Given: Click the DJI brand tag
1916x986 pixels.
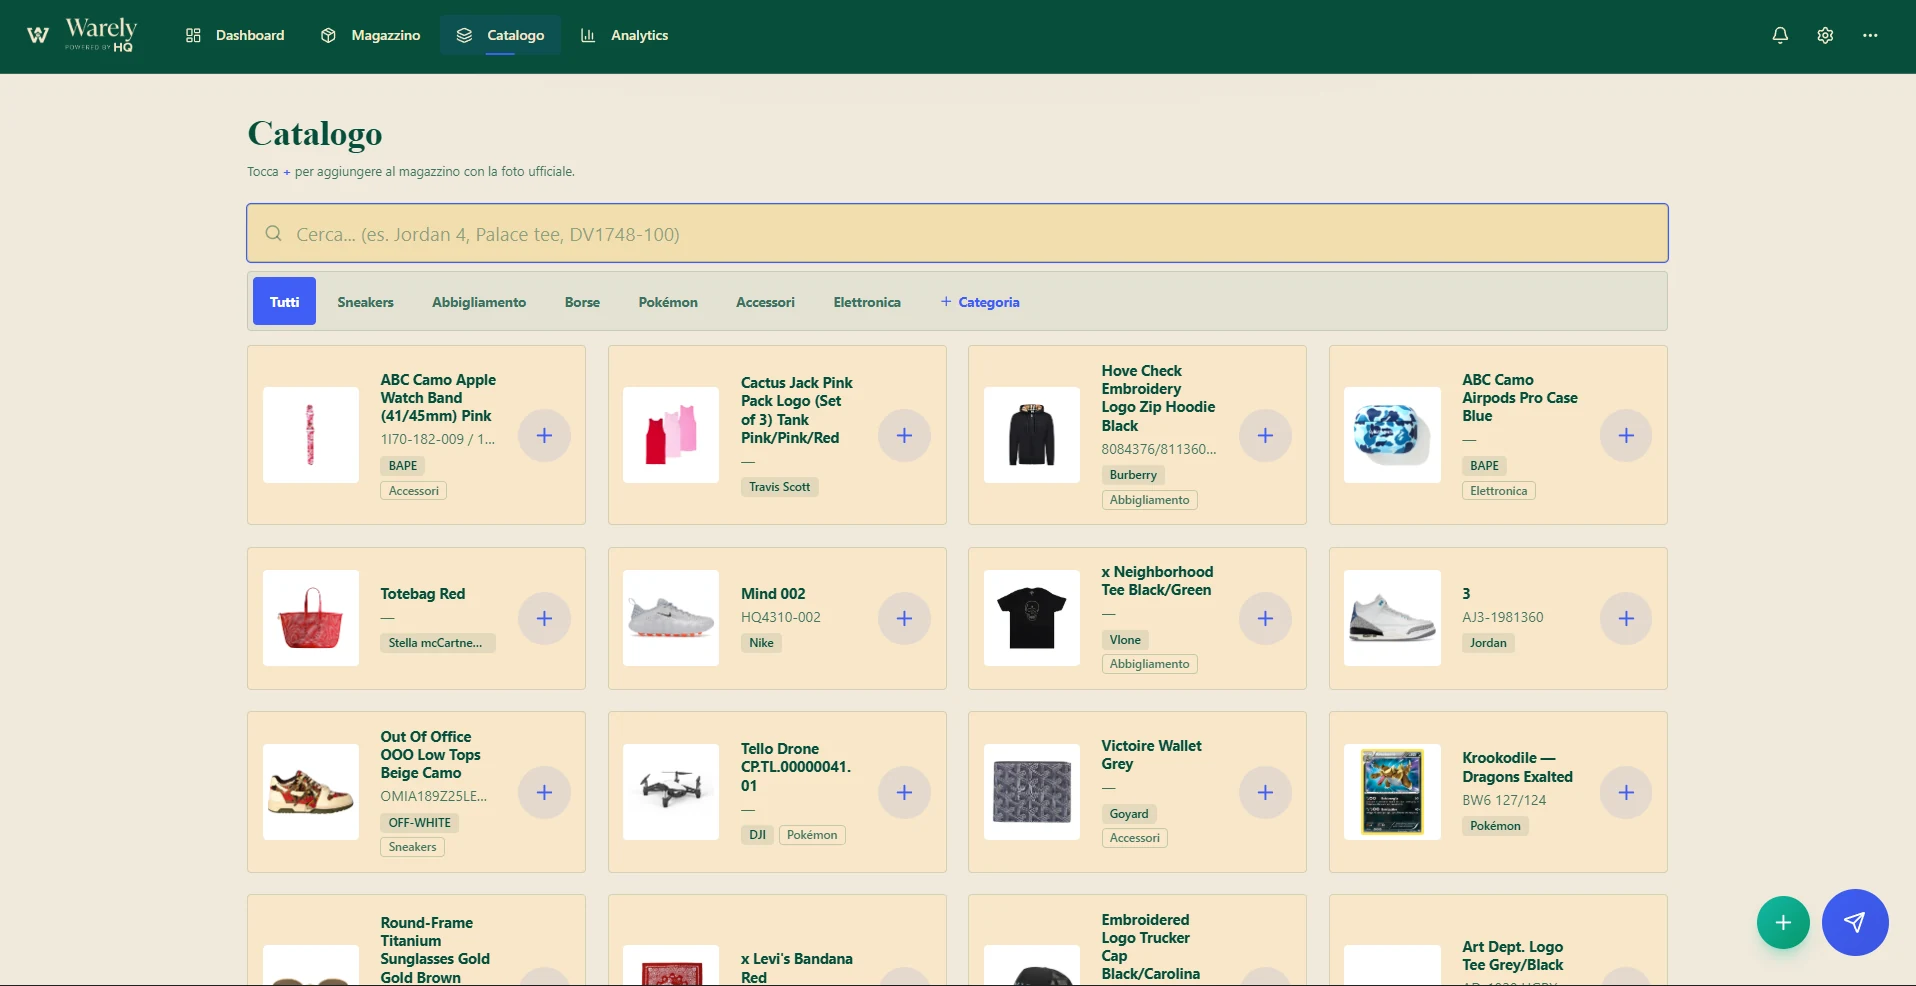Looking at the screenshot, I should (757, 835).
